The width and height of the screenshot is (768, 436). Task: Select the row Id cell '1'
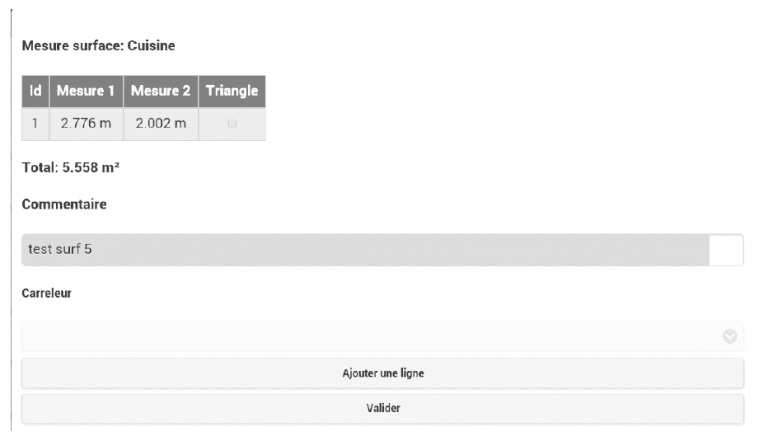pyautogui.click(x=35, y=124)
